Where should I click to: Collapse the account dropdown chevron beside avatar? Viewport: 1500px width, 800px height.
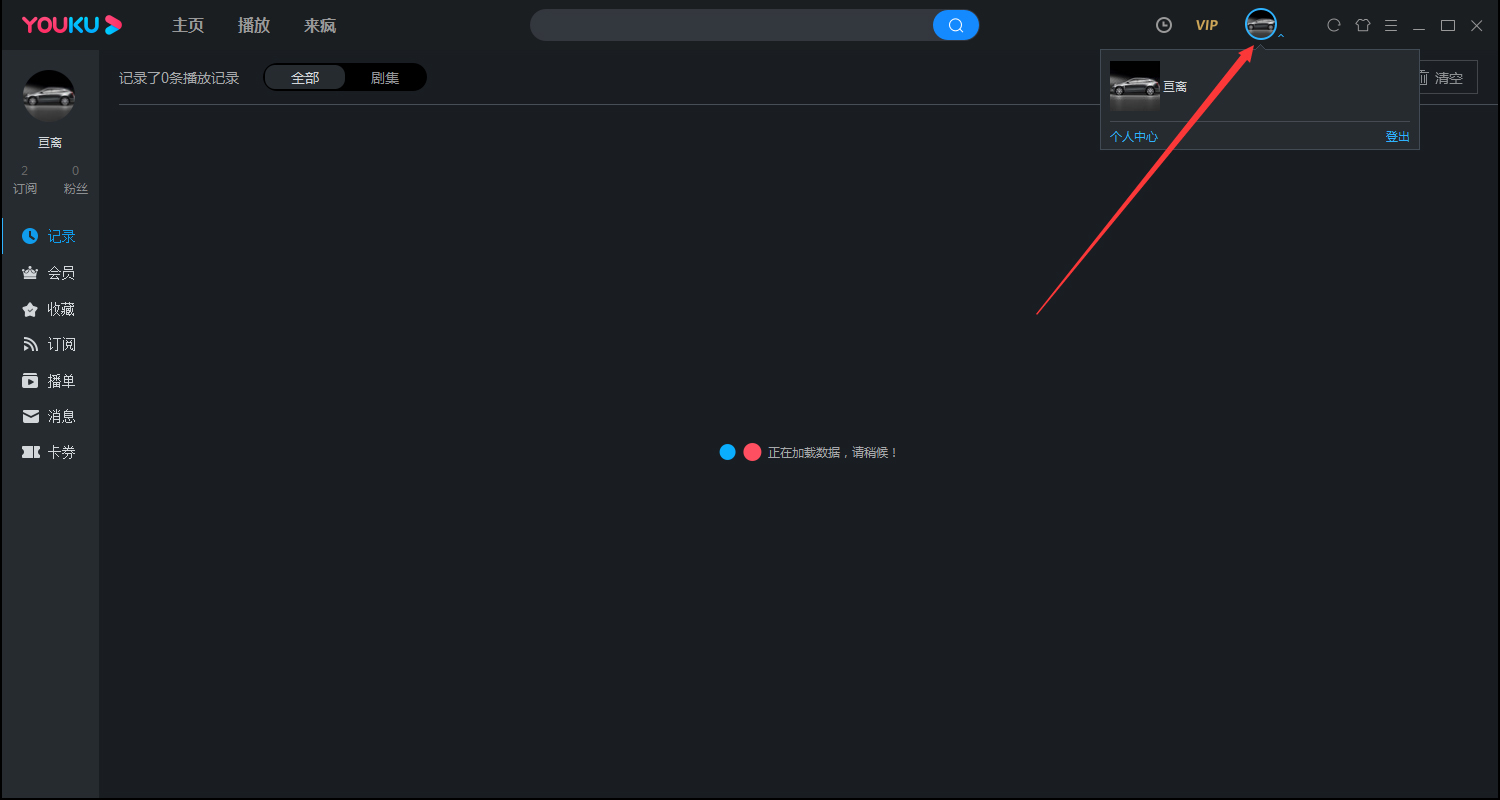pyautogui.click(x=1281, y=36)
